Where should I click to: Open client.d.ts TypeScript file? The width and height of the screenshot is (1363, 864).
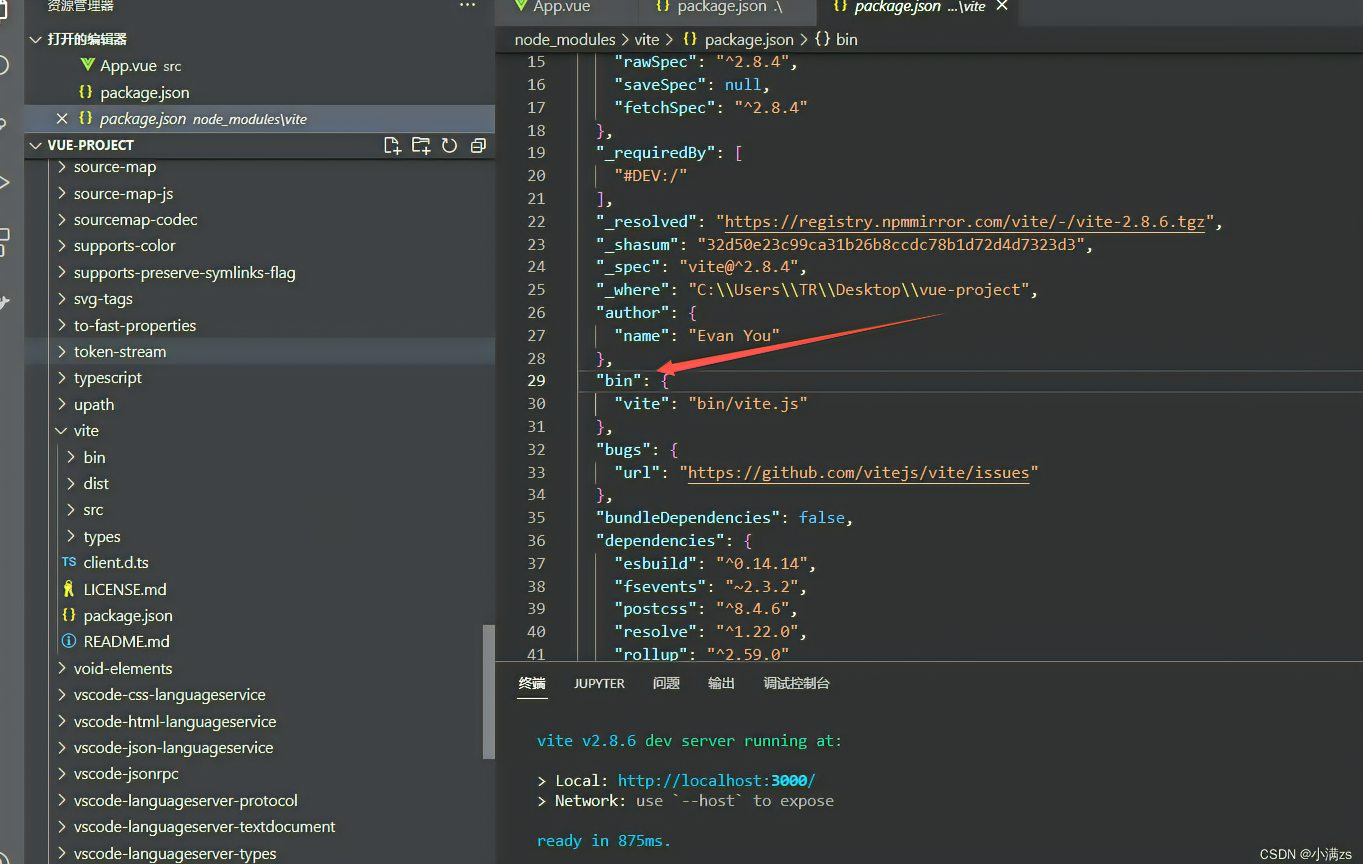pos(115,563)
